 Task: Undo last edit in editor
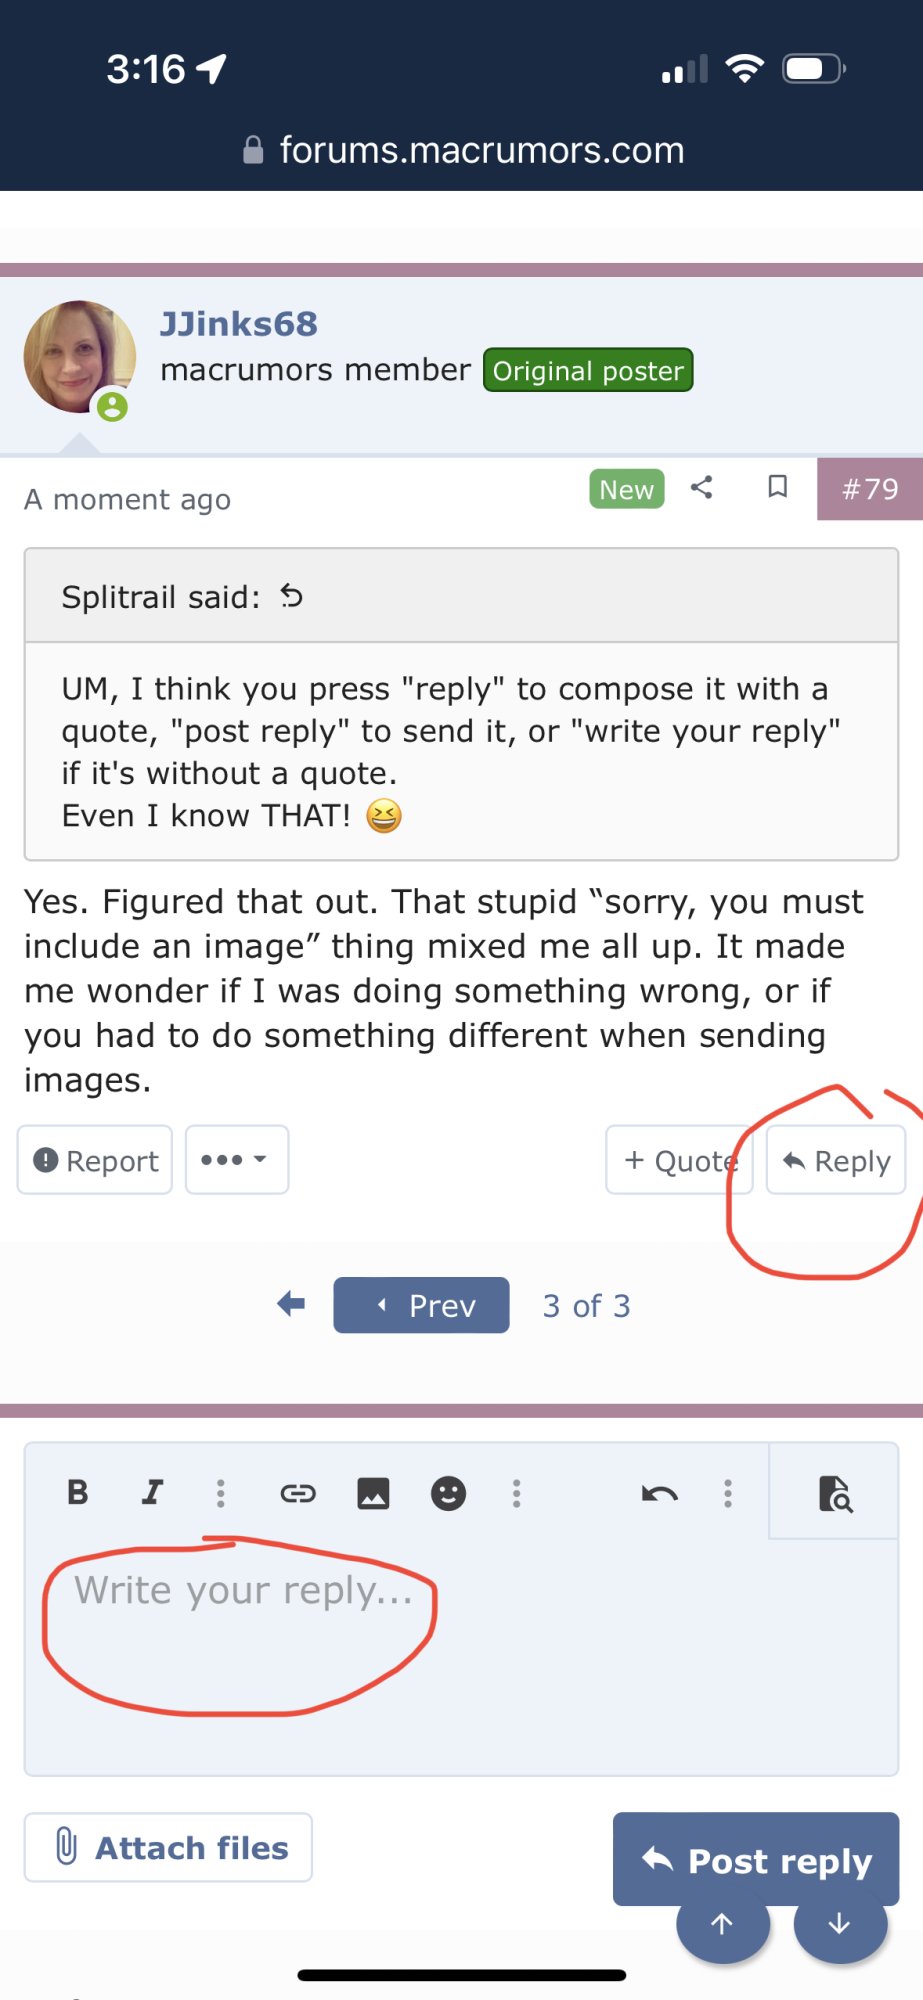pyautogui.click(x=660, y=1494)
